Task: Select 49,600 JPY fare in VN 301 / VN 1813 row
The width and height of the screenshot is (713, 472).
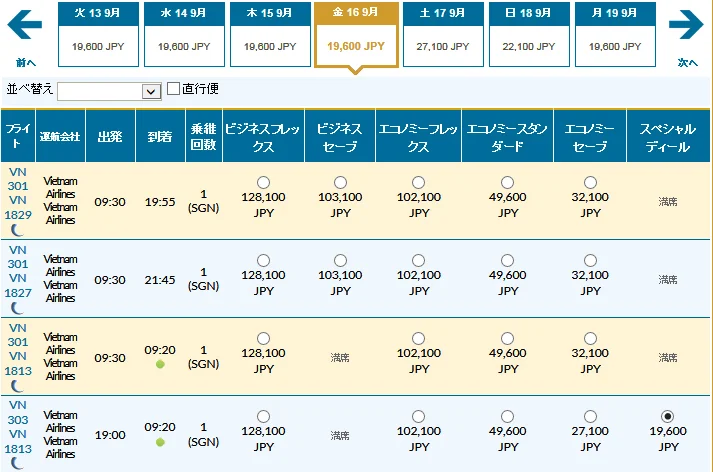Action: (x=507, y=338)
